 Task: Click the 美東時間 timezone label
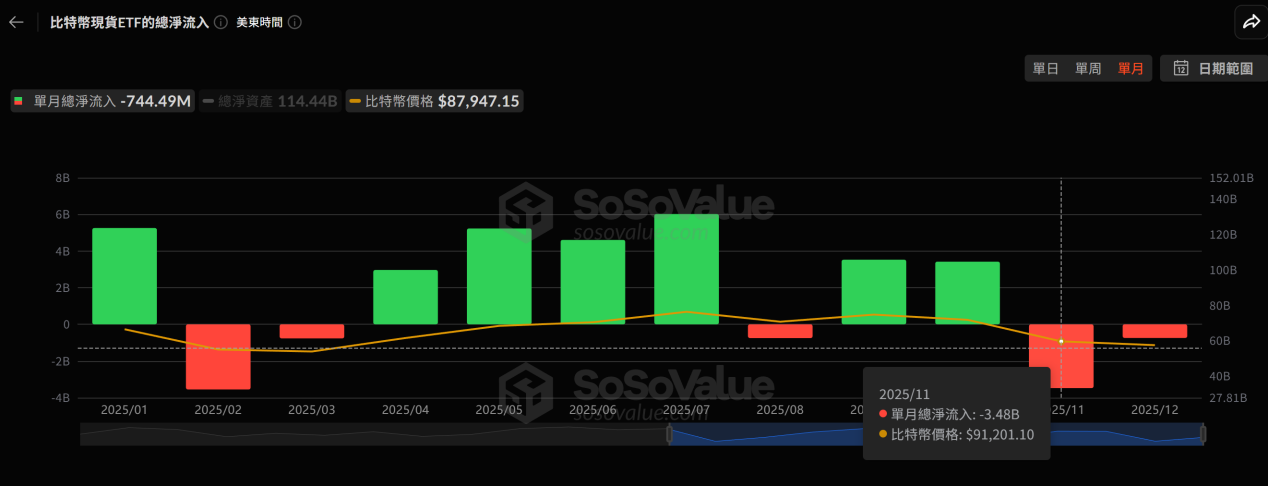[x=259, y=22]
